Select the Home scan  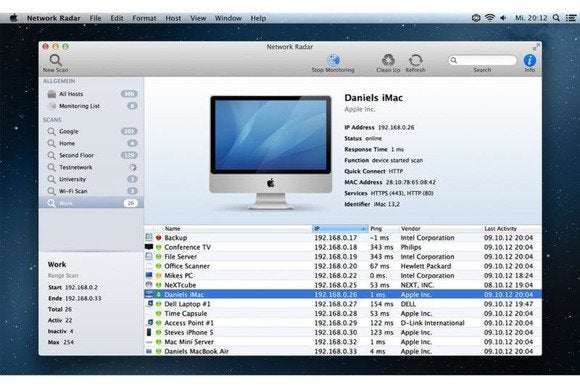(x=91, y=143)
